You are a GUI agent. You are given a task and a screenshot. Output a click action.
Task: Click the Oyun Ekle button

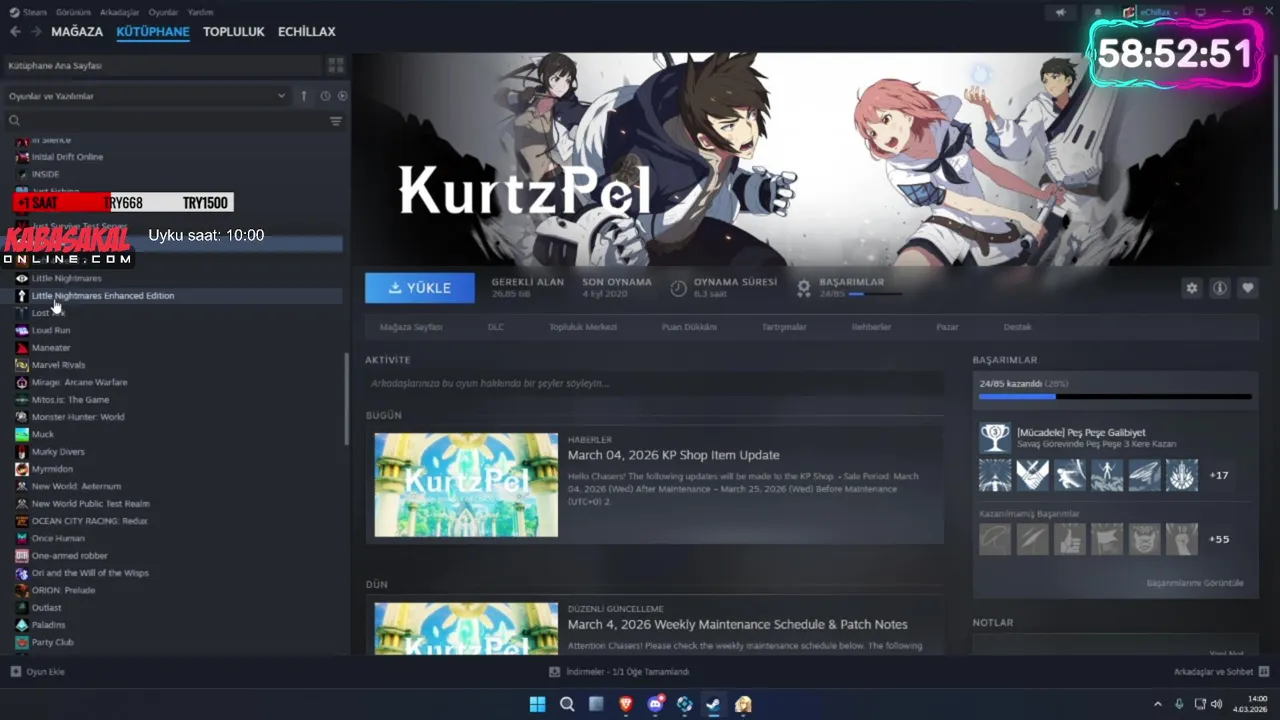tap(37, 672)
